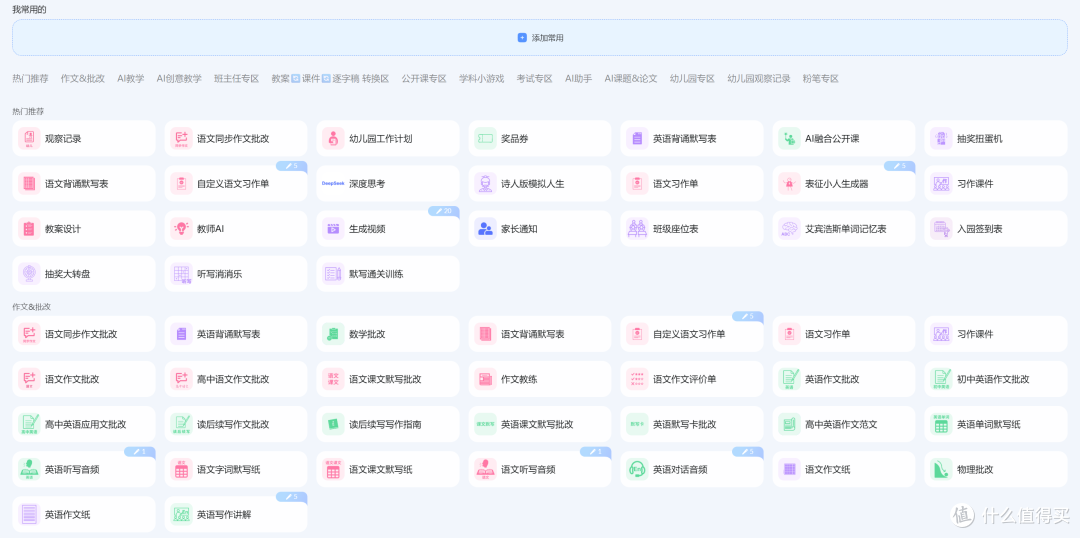Click the 教师AI lightbulb icon
The width and height of the screenshot is (1080, 538).
(x=182, y=229)
